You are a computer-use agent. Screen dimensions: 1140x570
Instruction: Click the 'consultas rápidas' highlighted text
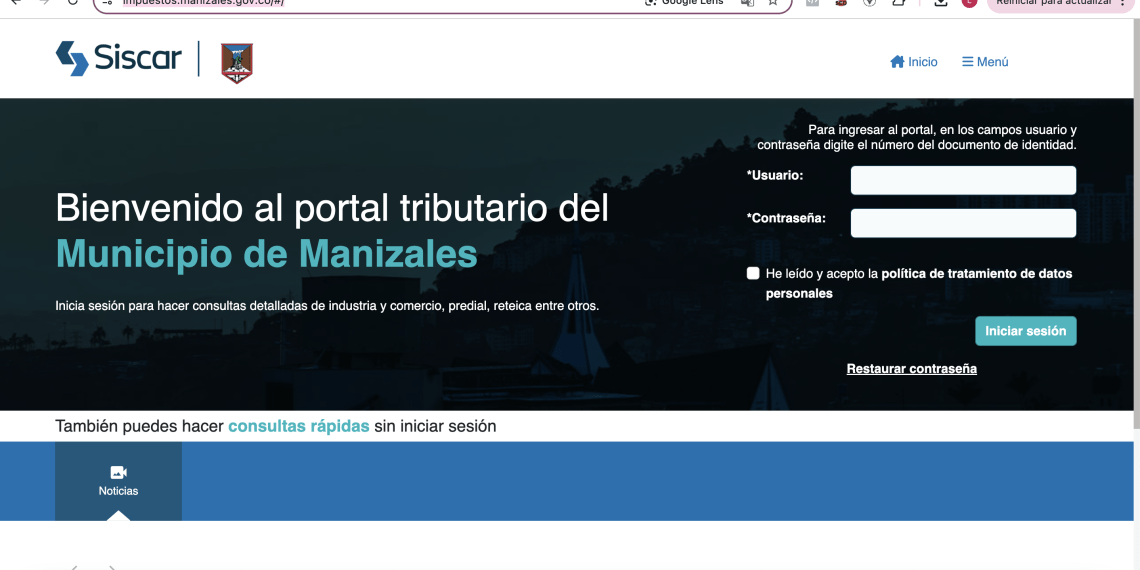pyautogui.click(x=299, y=426)
